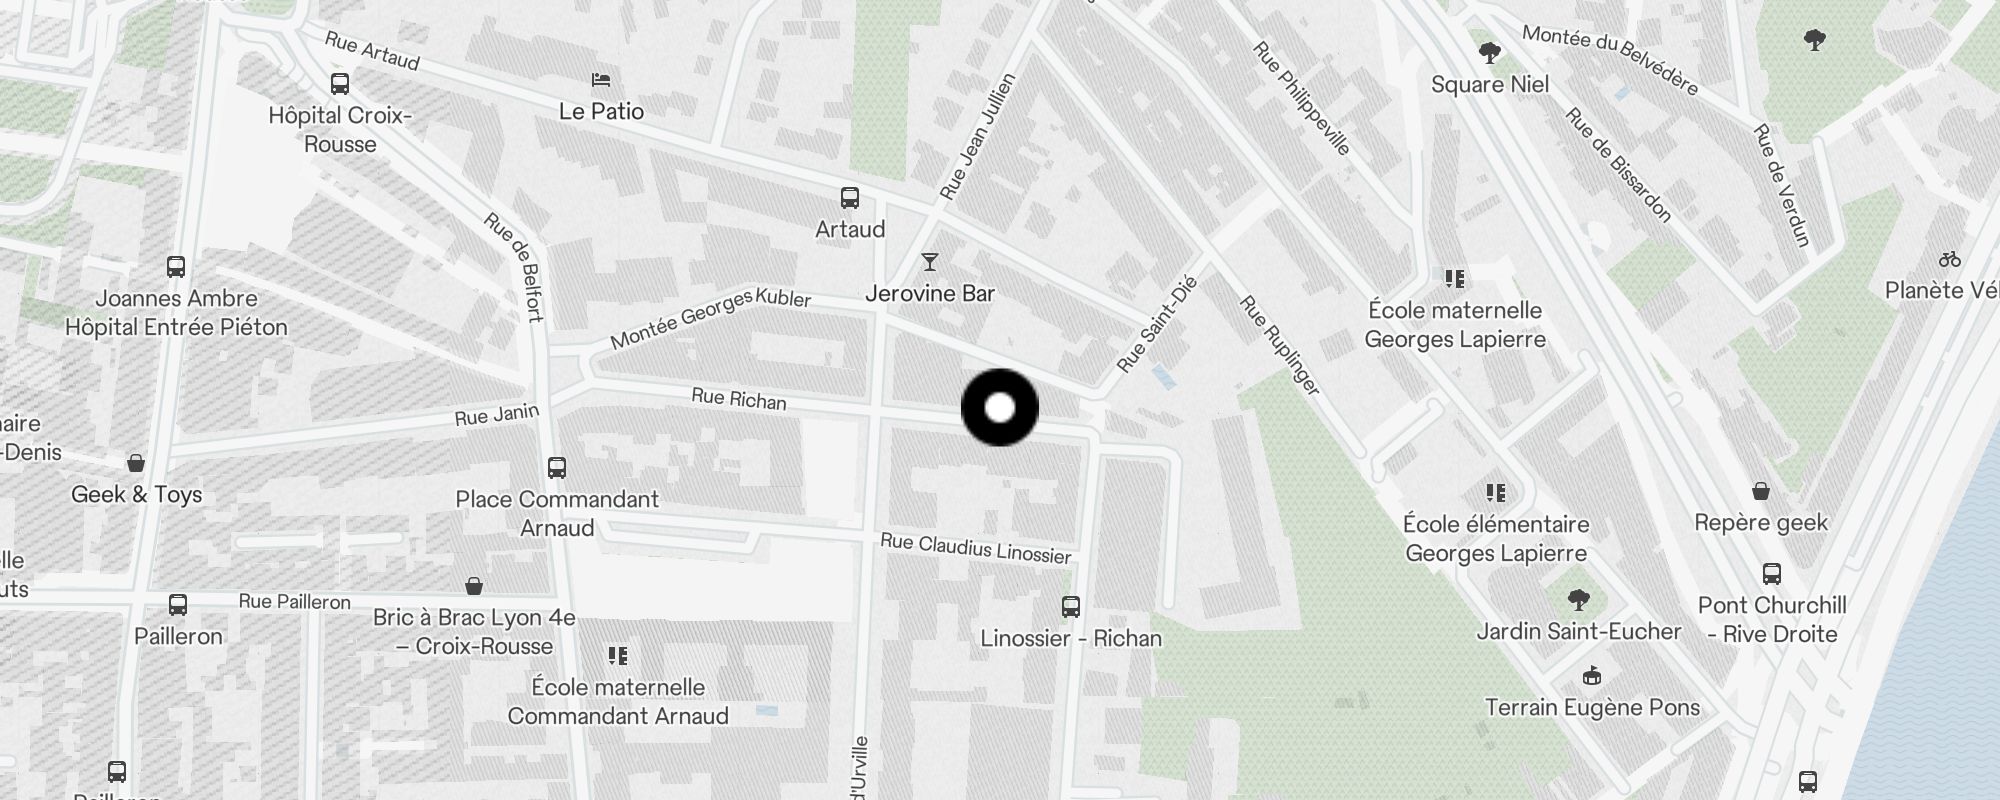Click the Joannes Ambre Hôpital bus icon

point(176,267)
